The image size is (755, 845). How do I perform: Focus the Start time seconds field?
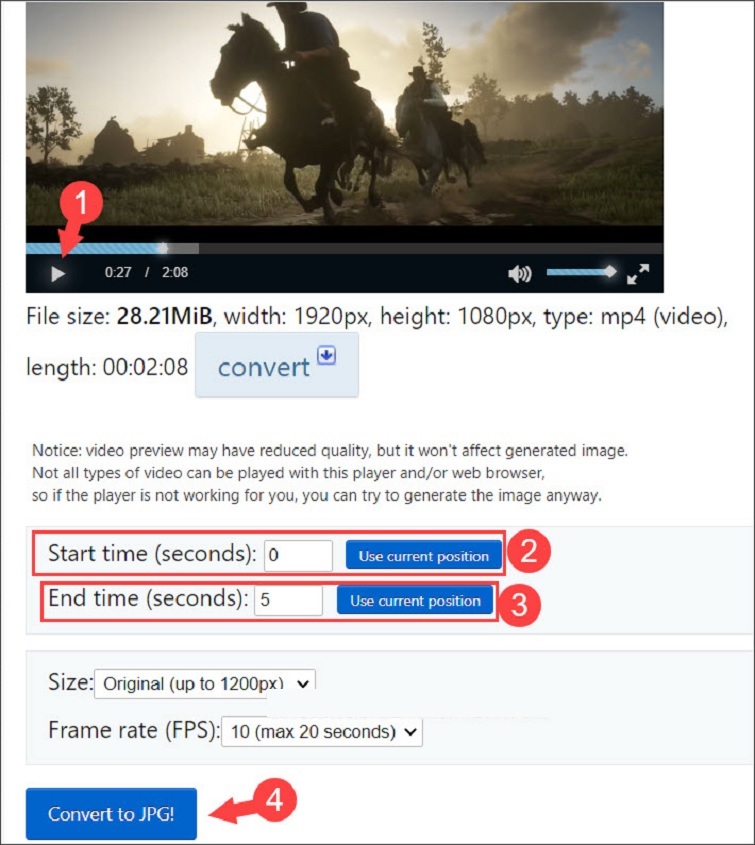tap(298, 555)
